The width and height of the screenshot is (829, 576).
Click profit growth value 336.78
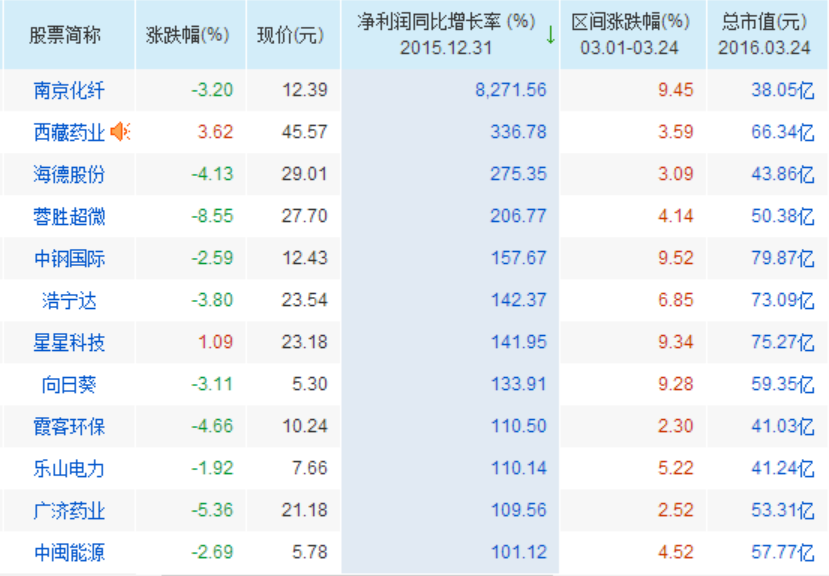[x=519, y=132]
